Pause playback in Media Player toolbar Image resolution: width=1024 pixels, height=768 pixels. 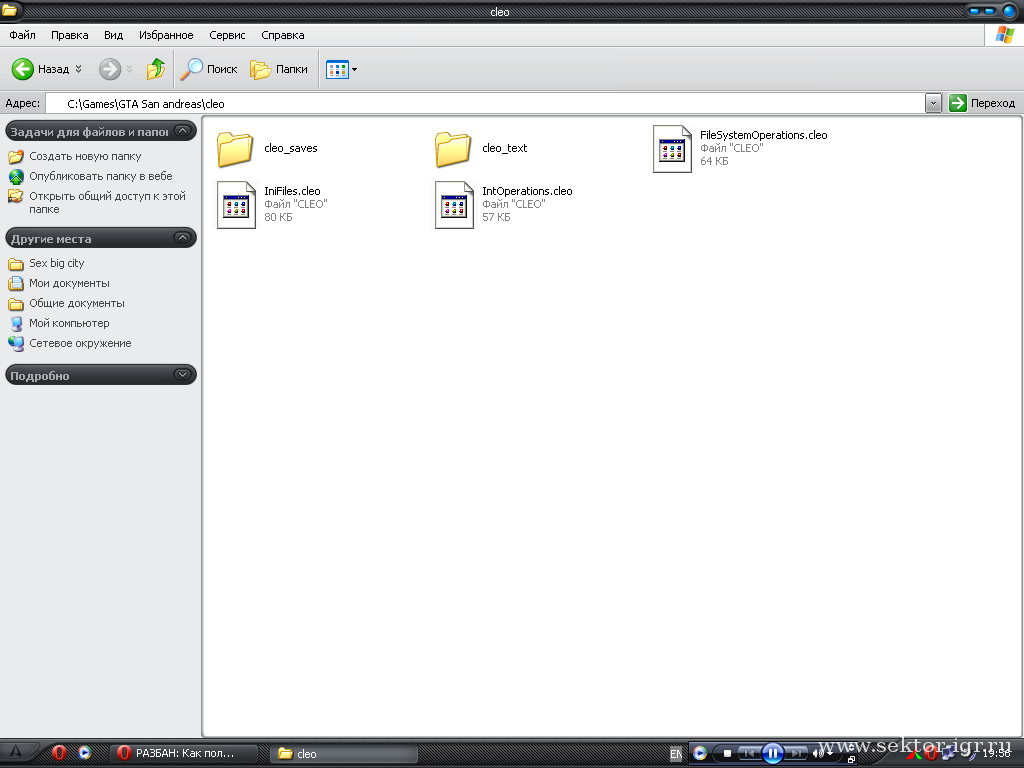(x=773, y=754)
